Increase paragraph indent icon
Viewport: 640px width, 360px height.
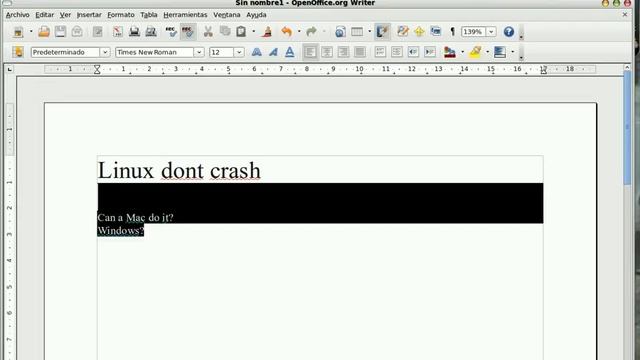pos(430,52)
